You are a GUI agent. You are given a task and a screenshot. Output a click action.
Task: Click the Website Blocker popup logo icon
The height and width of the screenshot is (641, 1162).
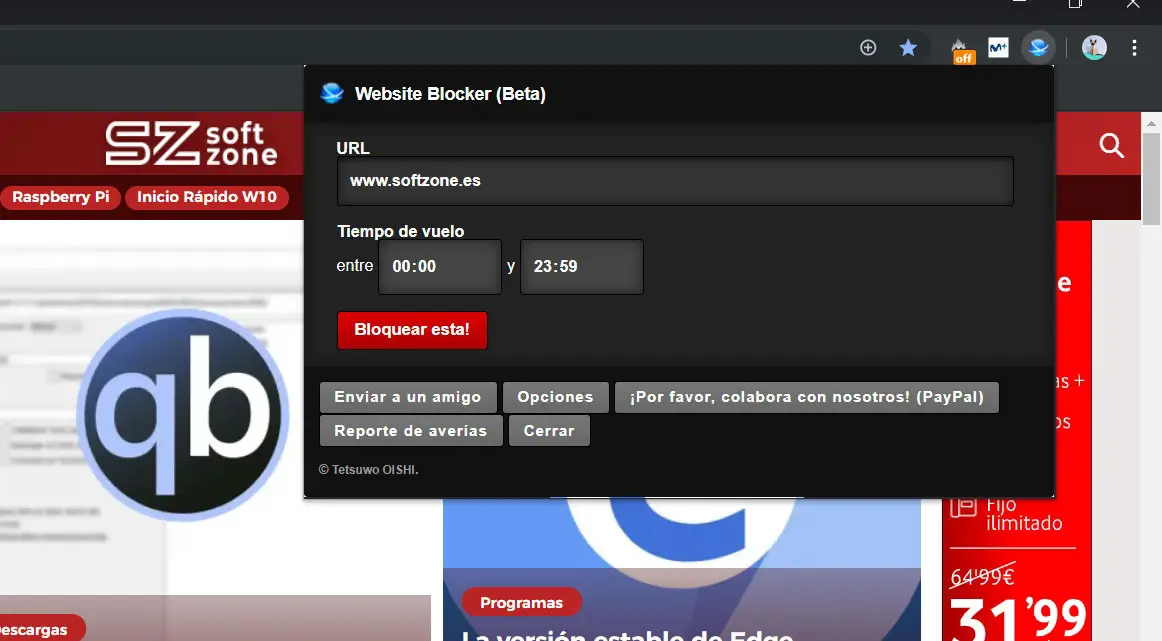click(332, 93)
